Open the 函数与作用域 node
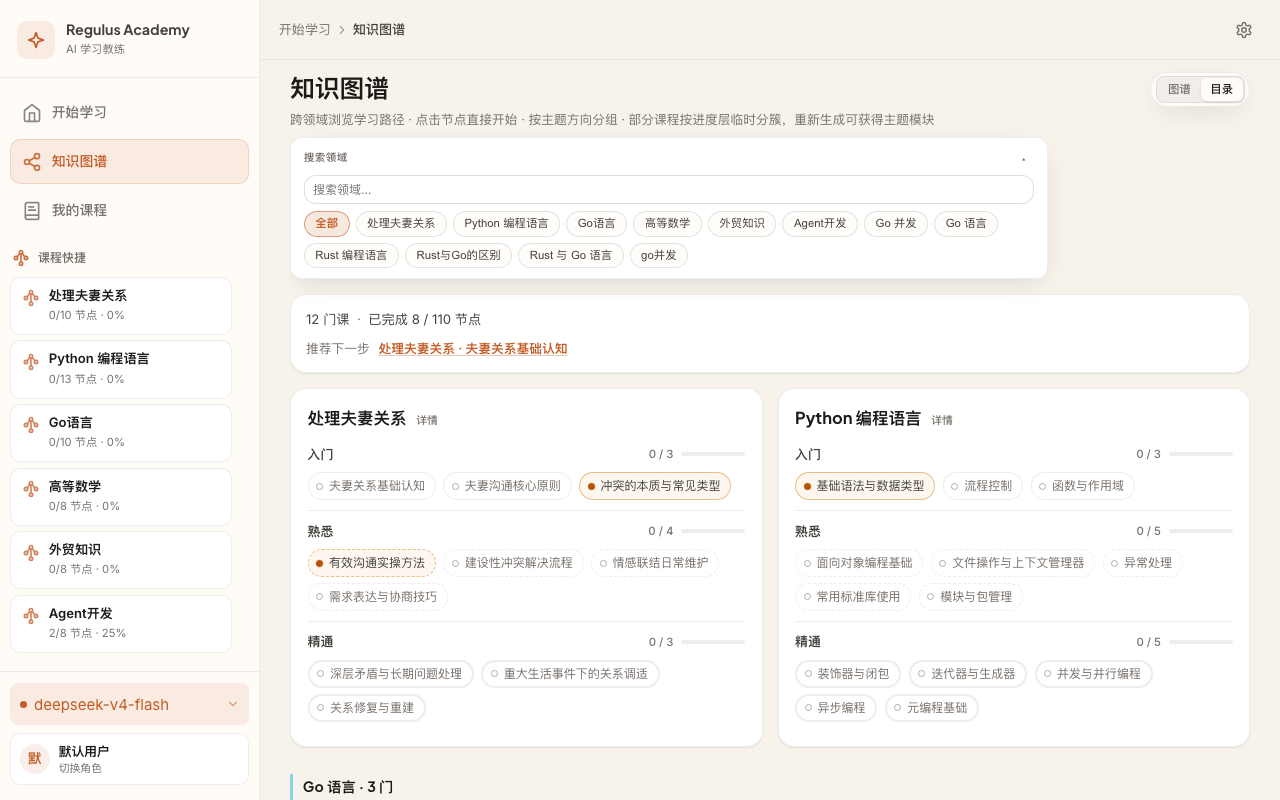Screen dimensions: 1280x800 pos(1083,486)
